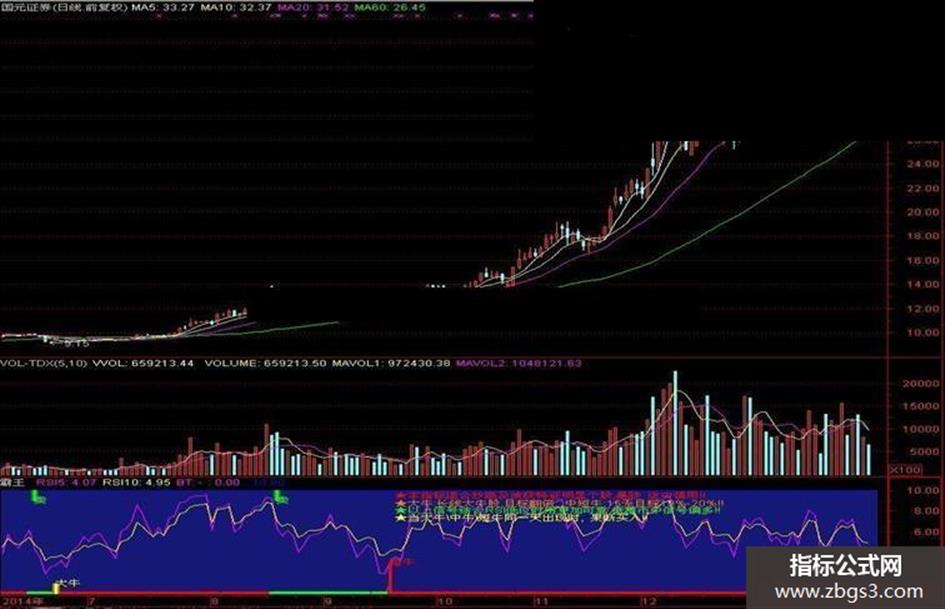Click the 20.00 price axis label
The width and height of the screenshot is (945, 609).
click(x=921, y=212)
